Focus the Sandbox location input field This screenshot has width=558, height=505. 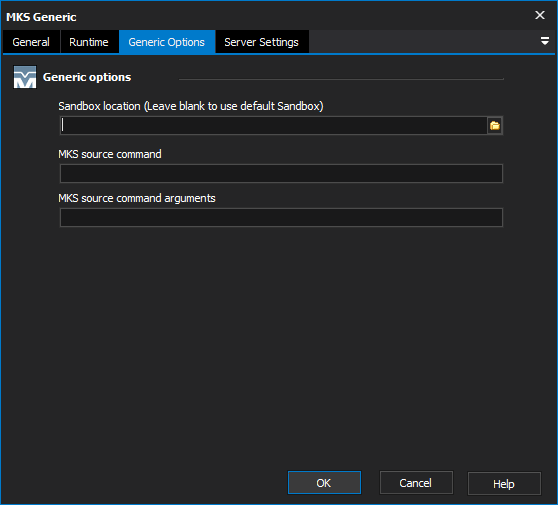click(273, 126)
